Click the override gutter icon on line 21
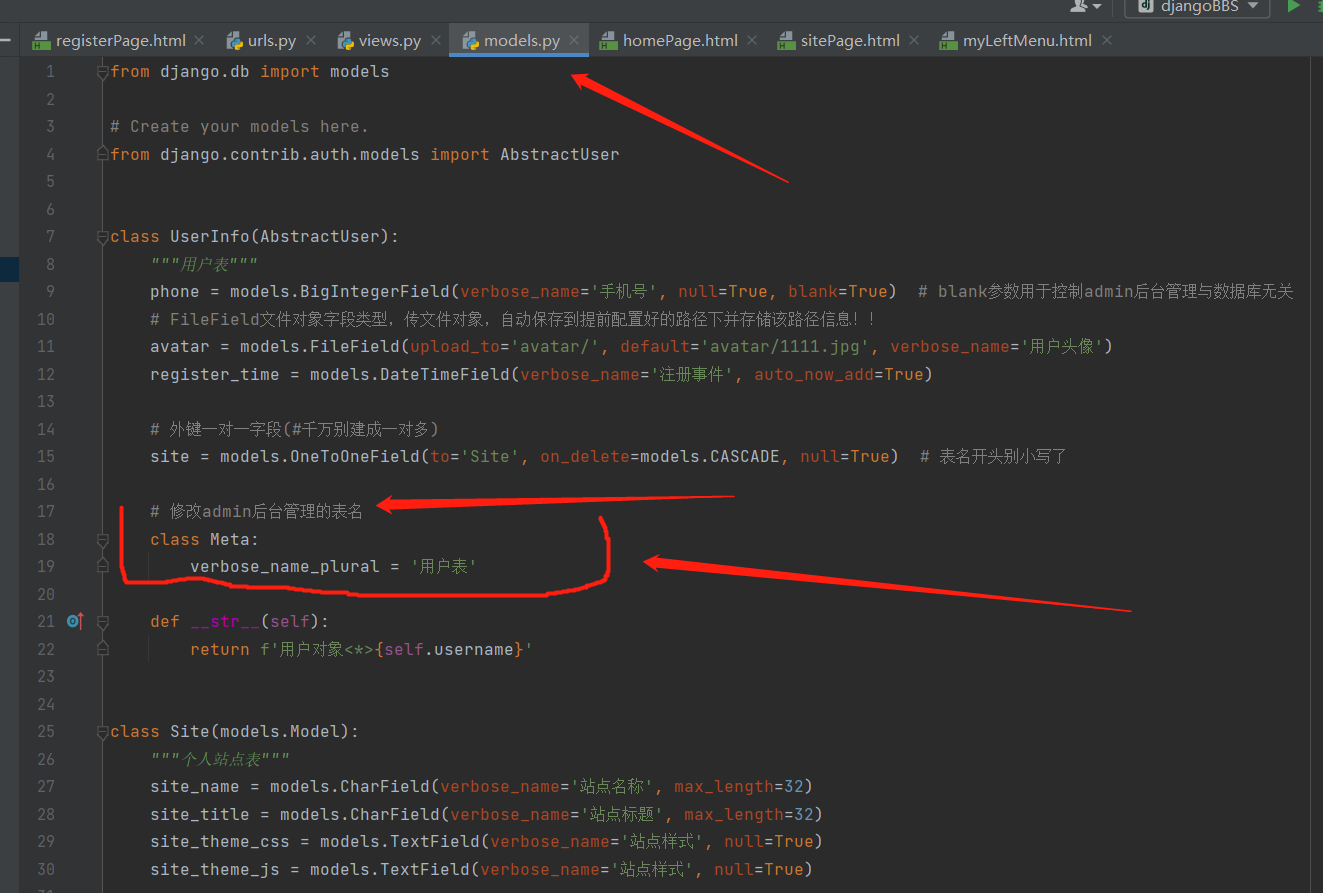 (x=75, y=621)
